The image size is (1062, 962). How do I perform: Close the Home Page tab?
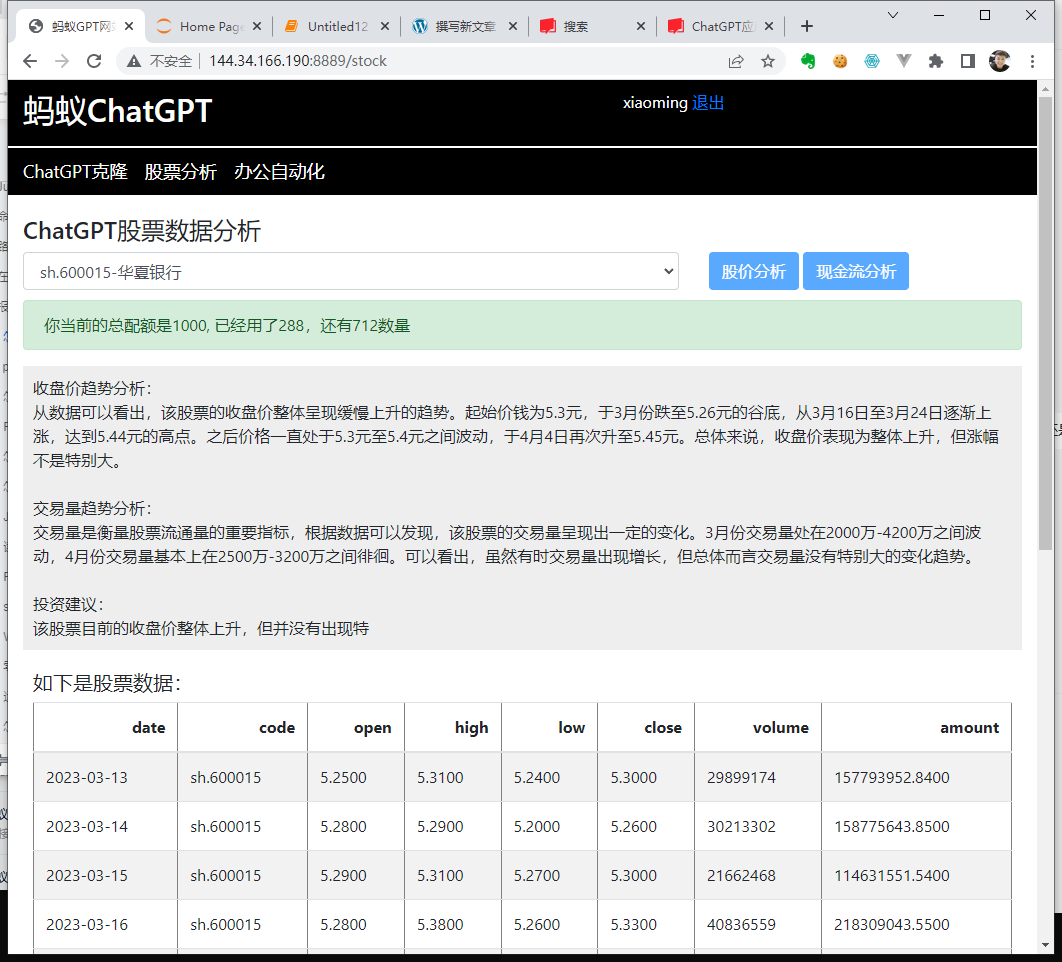point(257,26)
